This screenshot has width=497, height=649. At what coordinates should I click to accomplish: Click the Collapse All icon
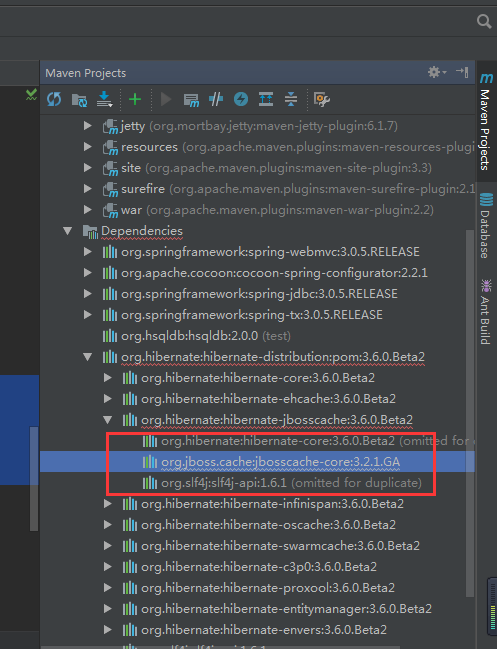pos(291,99)
